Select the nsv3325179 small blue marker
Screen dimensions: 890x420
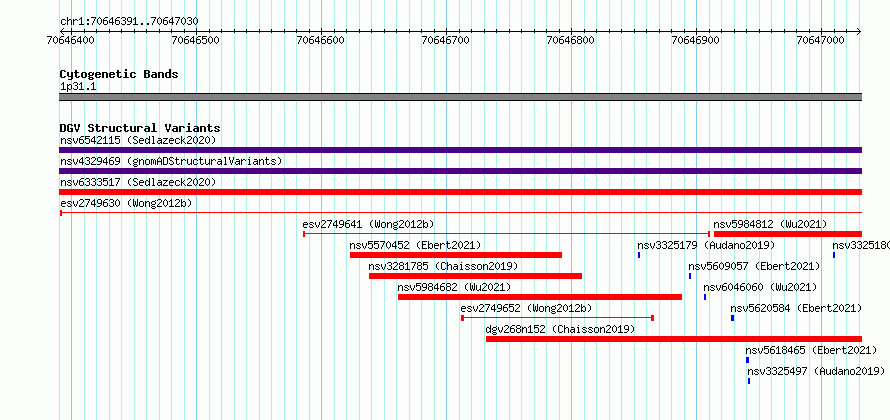[639, 255]
